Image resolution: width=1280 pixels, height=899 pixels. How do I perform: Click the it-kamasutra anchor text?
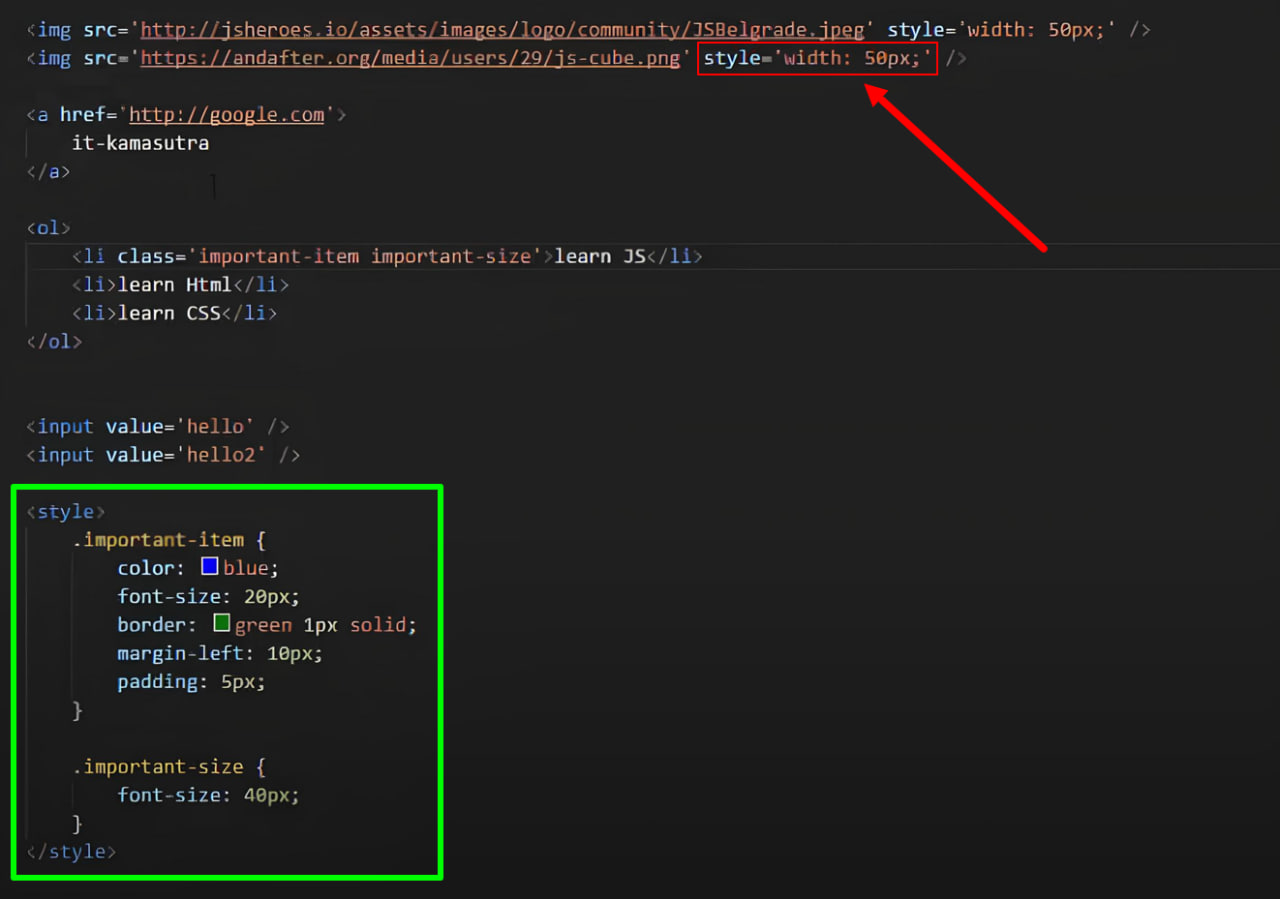140,143
